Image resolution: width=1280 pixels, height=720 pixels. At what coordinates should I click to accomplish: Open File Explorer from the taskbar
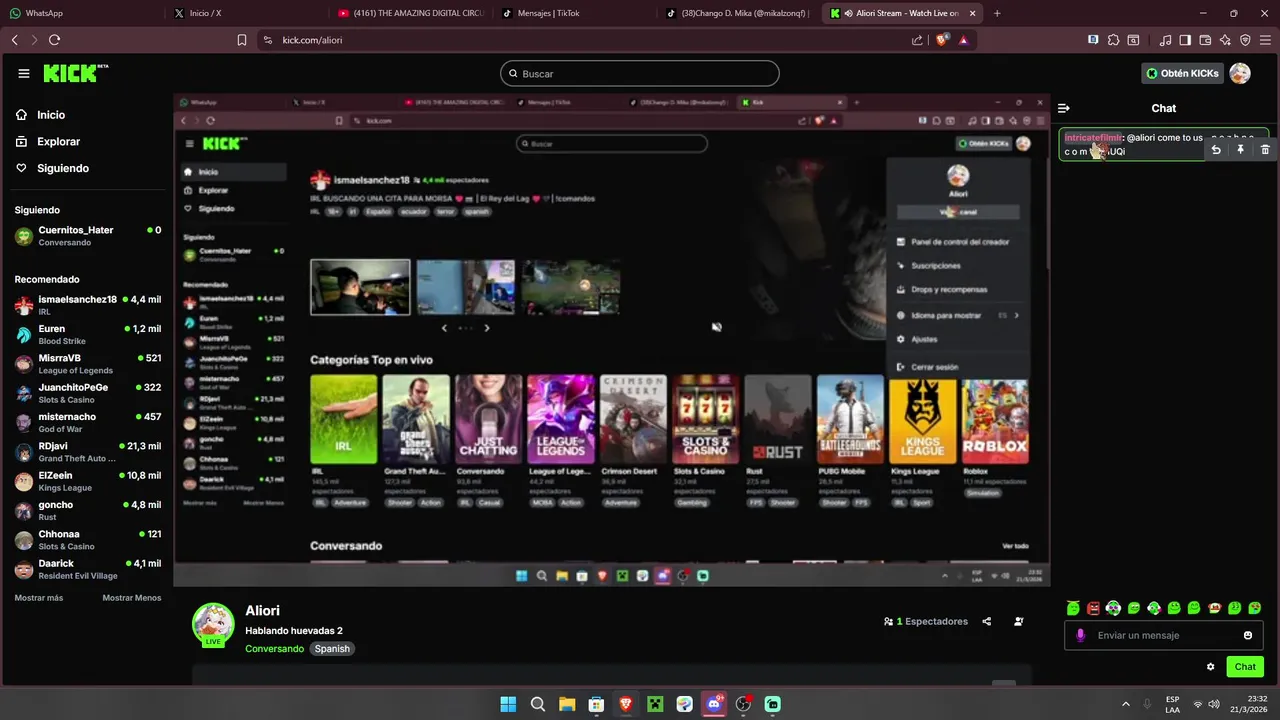pos(567,704)
